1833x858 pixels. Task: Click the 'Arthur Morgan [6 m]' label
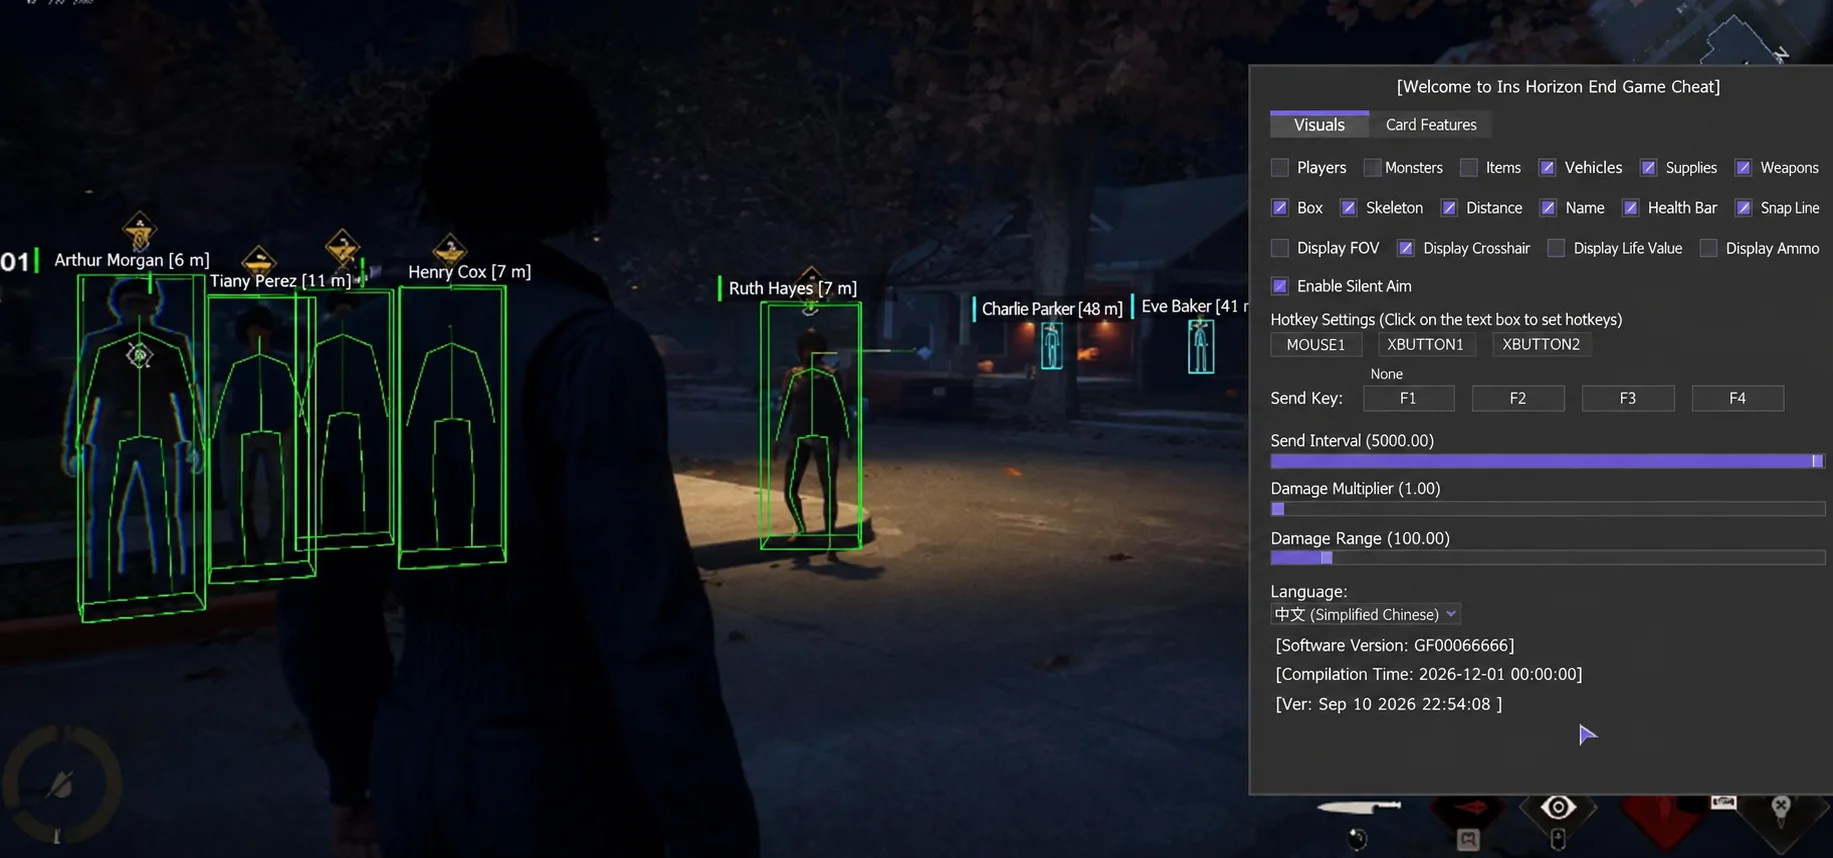click(132, 260)
